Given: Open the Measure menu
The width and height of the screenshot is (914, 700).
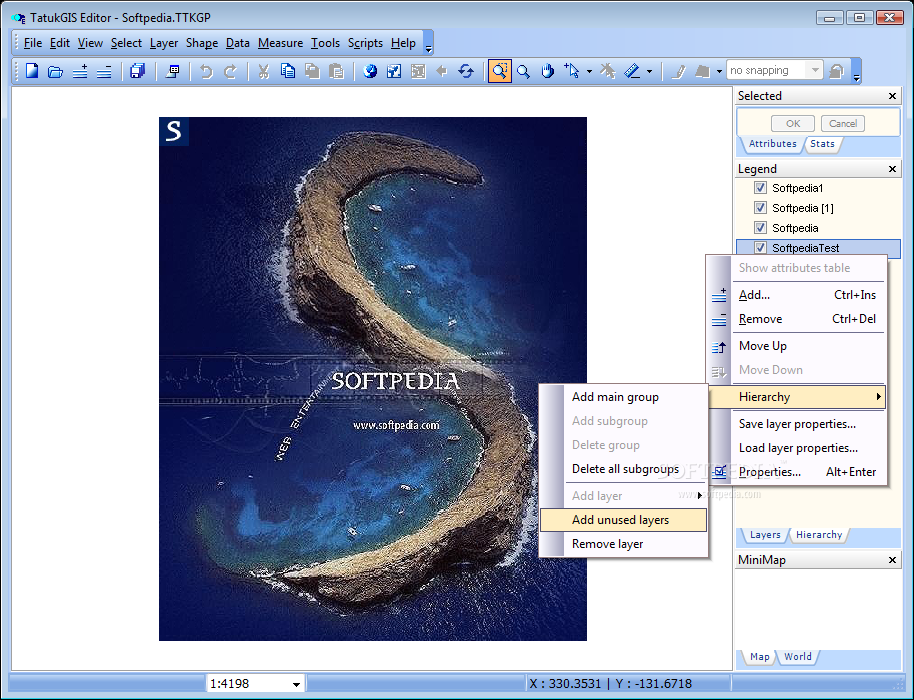Looking at the screenshot, I should pos(280,43).
